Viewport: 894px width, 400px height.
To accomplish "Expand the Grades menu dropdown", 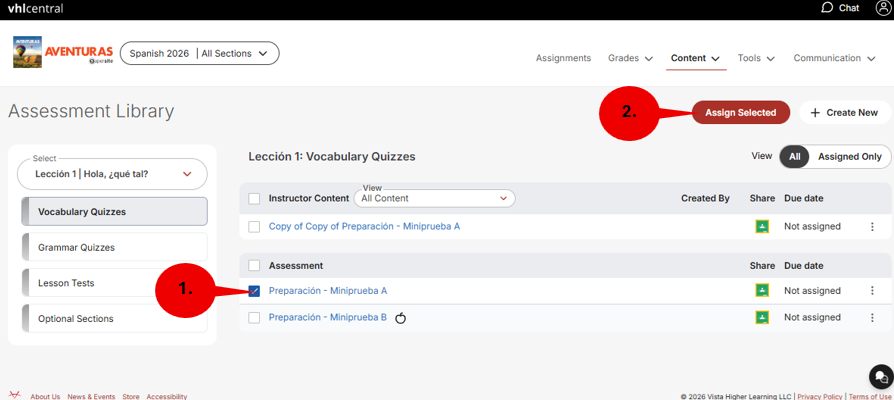I will point(630,58).
